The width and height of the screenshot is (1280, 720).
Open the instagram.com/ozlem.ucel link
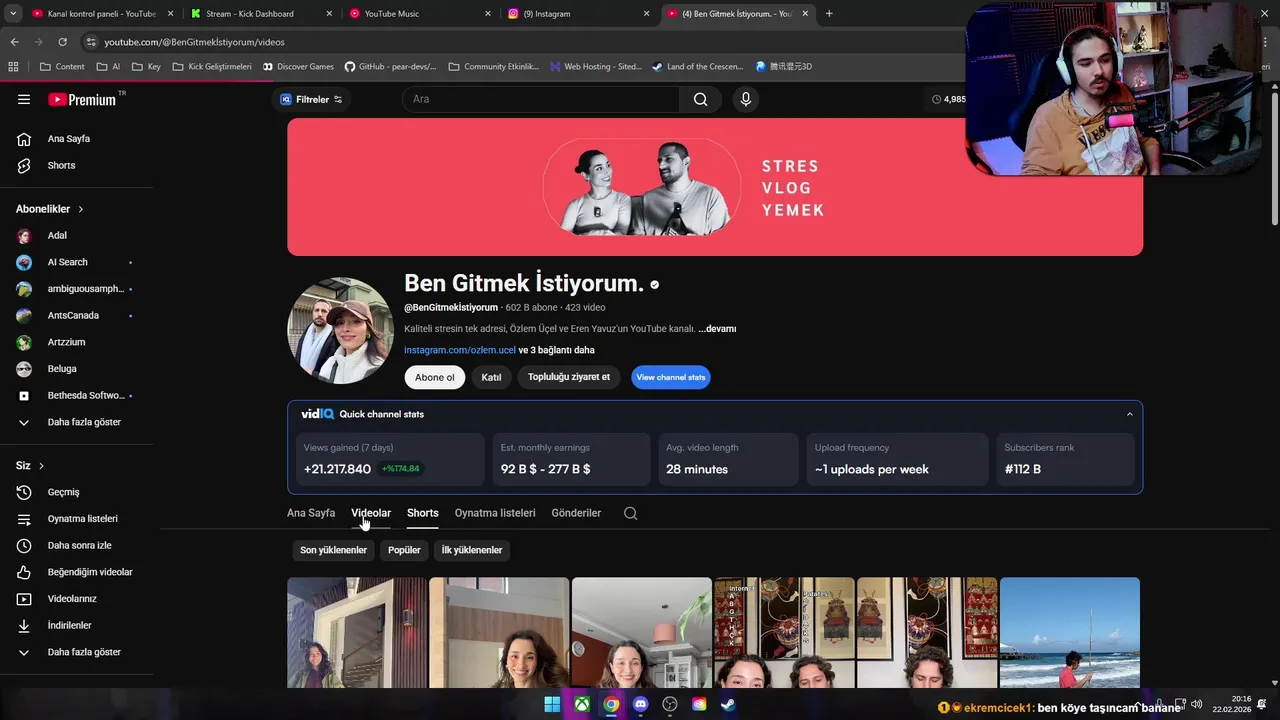coord(460,350)
